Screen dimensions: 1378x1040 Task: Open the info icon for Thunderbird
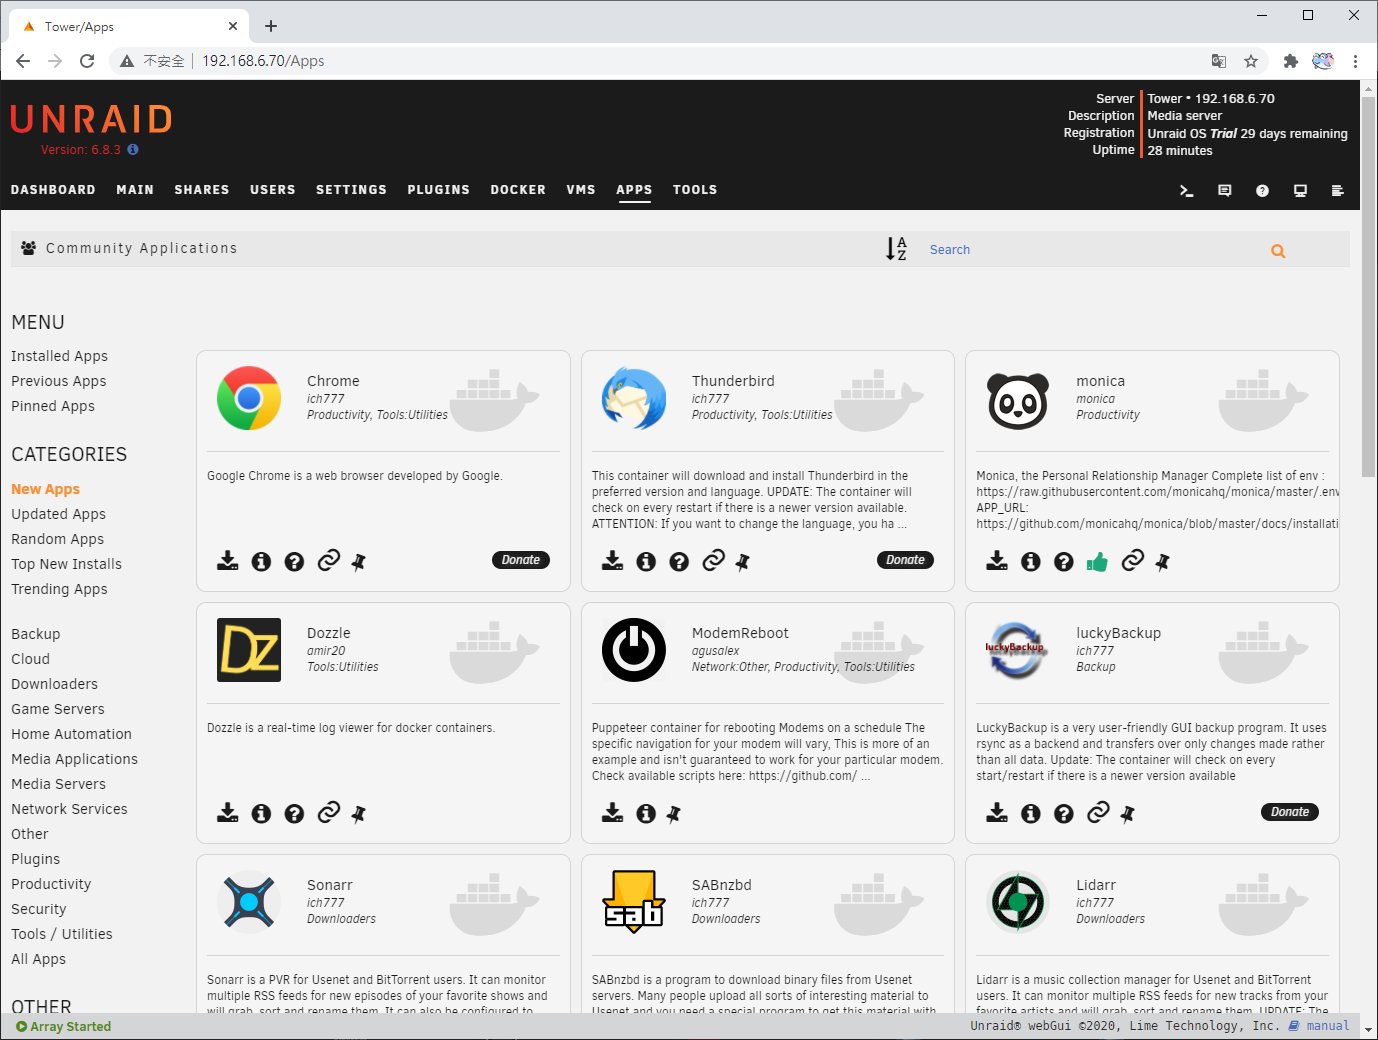[x=646, y=561]
